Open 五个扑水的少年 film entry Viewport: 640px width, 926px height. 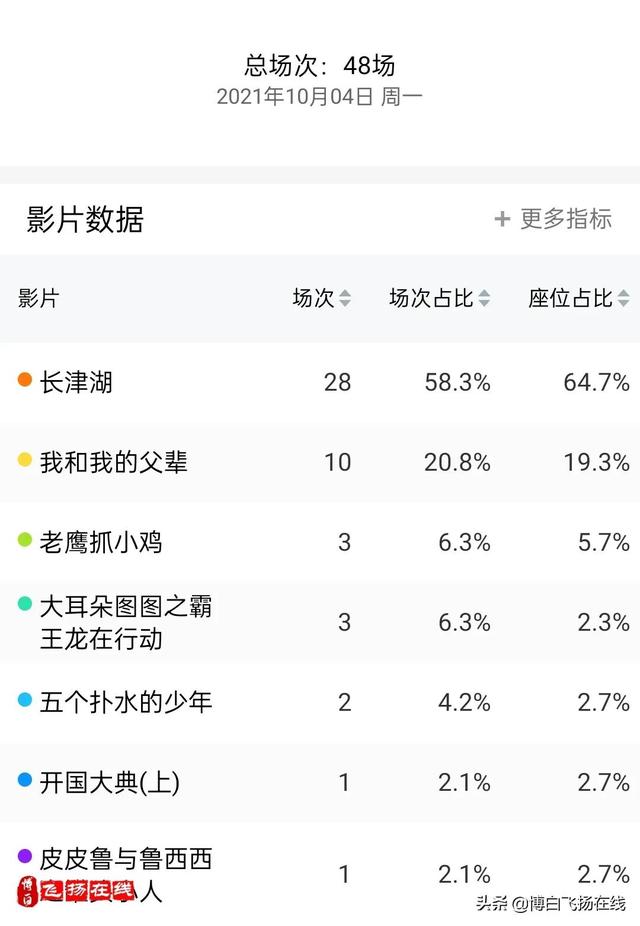(x=126, y=702)
